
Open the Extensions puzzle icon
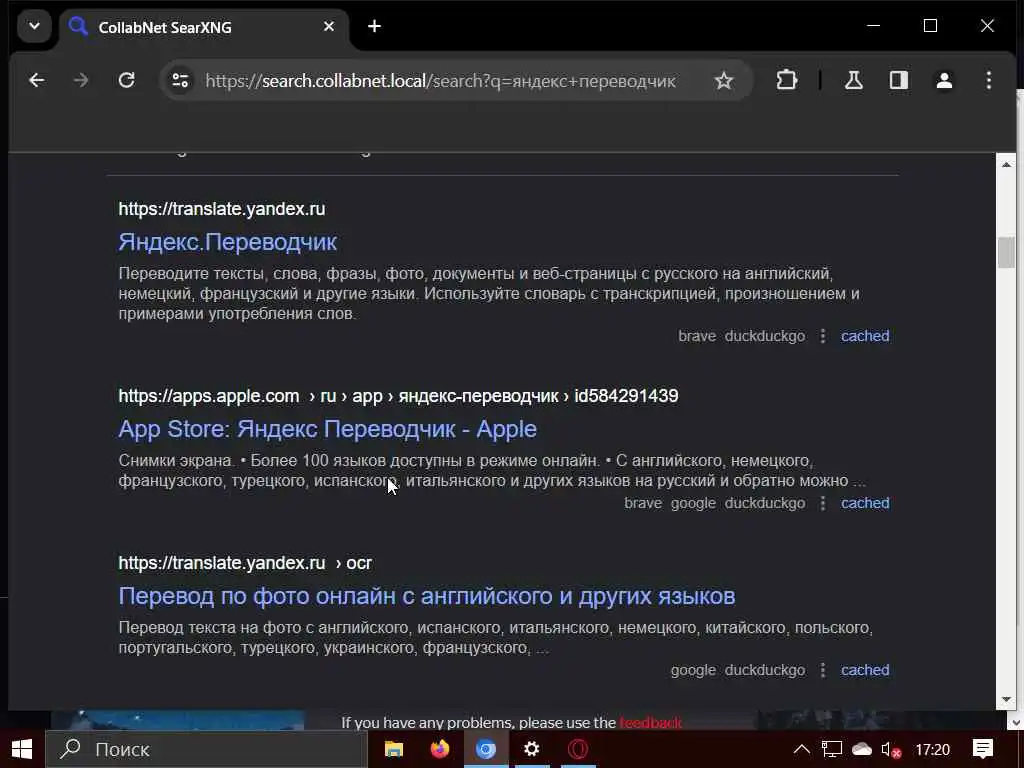[787, 80]
